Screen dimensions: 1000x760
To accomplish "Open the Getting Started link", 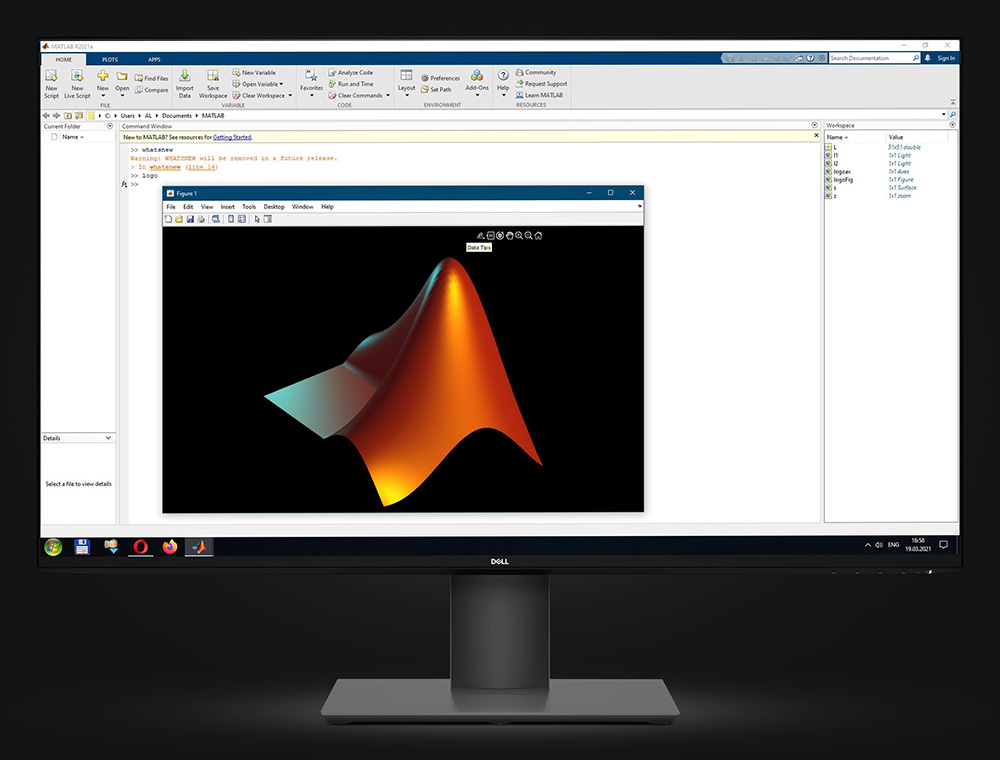I will click(x=232, y=137).
